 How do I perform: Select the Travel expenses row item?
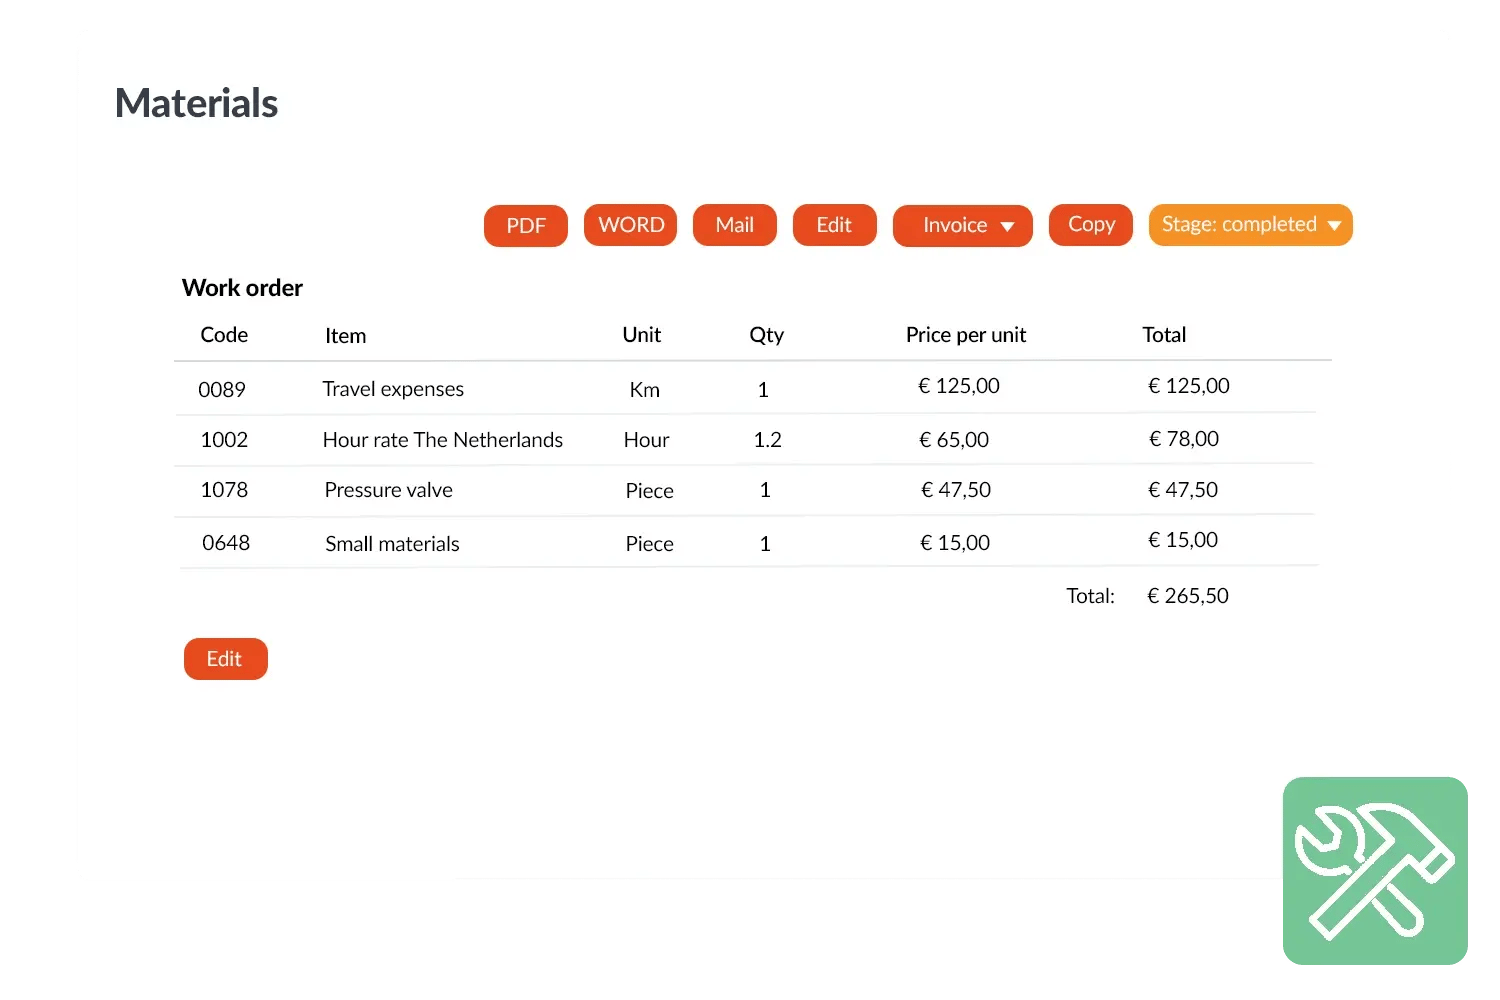coord(393,389)
